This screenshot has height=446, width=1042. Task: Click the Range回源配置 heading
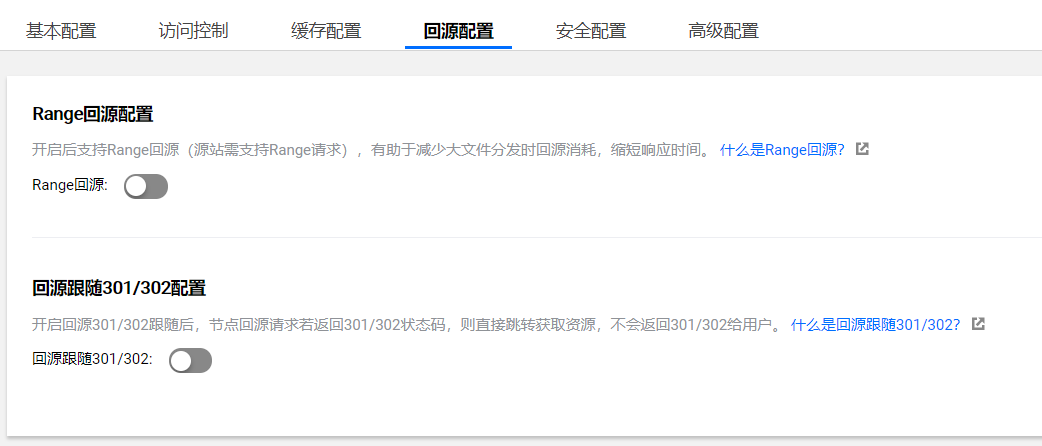[92, 114]
